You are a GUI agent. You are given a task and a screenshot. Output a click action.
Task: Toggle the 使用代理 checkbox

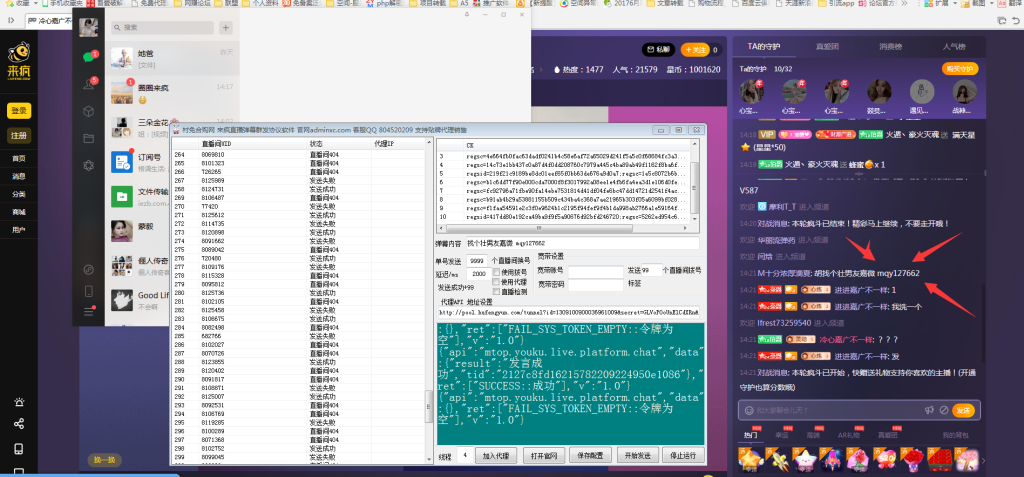coord(495,283)
